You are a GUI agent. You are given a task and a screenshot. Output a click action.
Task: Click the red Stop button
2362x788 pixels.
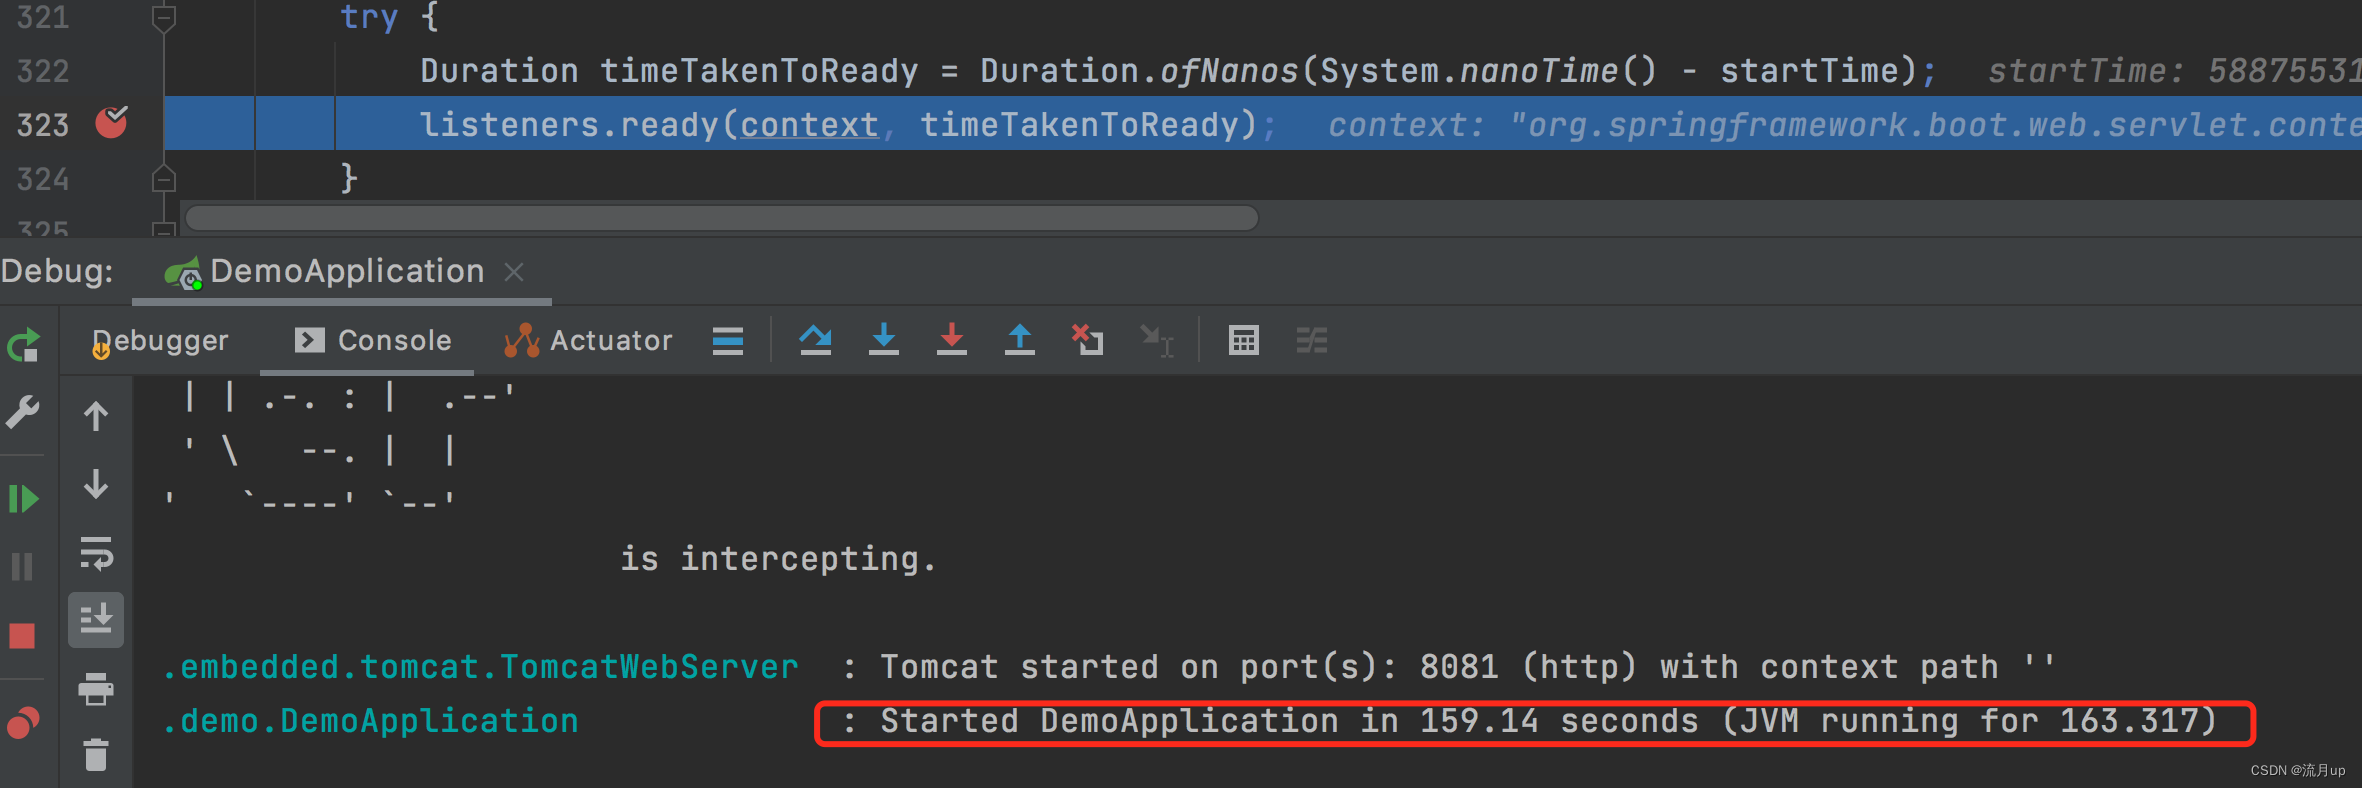[22, 636]
